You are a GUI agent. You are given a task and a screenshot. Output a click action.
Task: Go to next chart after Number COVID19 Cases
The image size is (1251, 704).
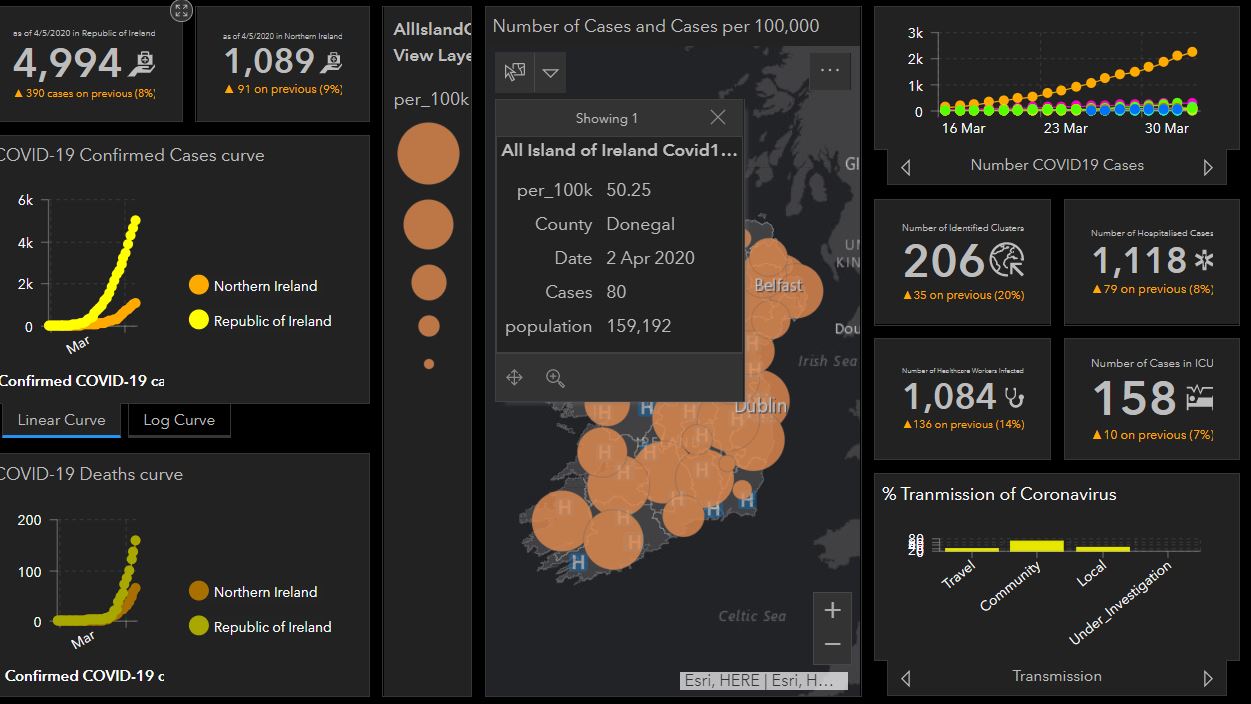coord(1208,167)
